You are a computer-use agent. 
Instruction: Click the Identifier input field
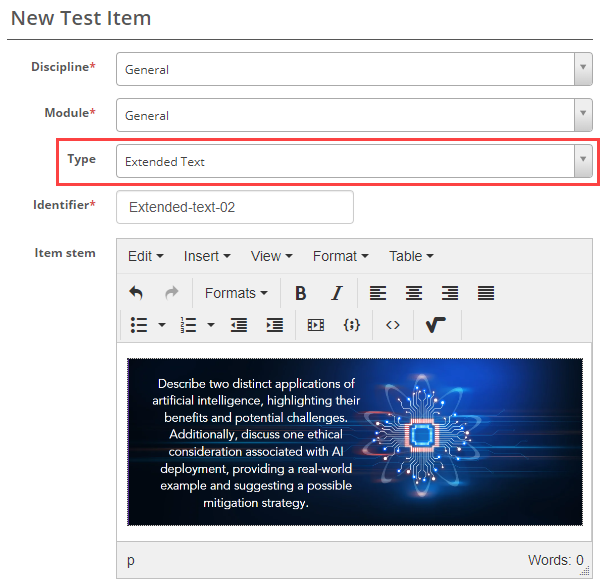pos(235,207)
